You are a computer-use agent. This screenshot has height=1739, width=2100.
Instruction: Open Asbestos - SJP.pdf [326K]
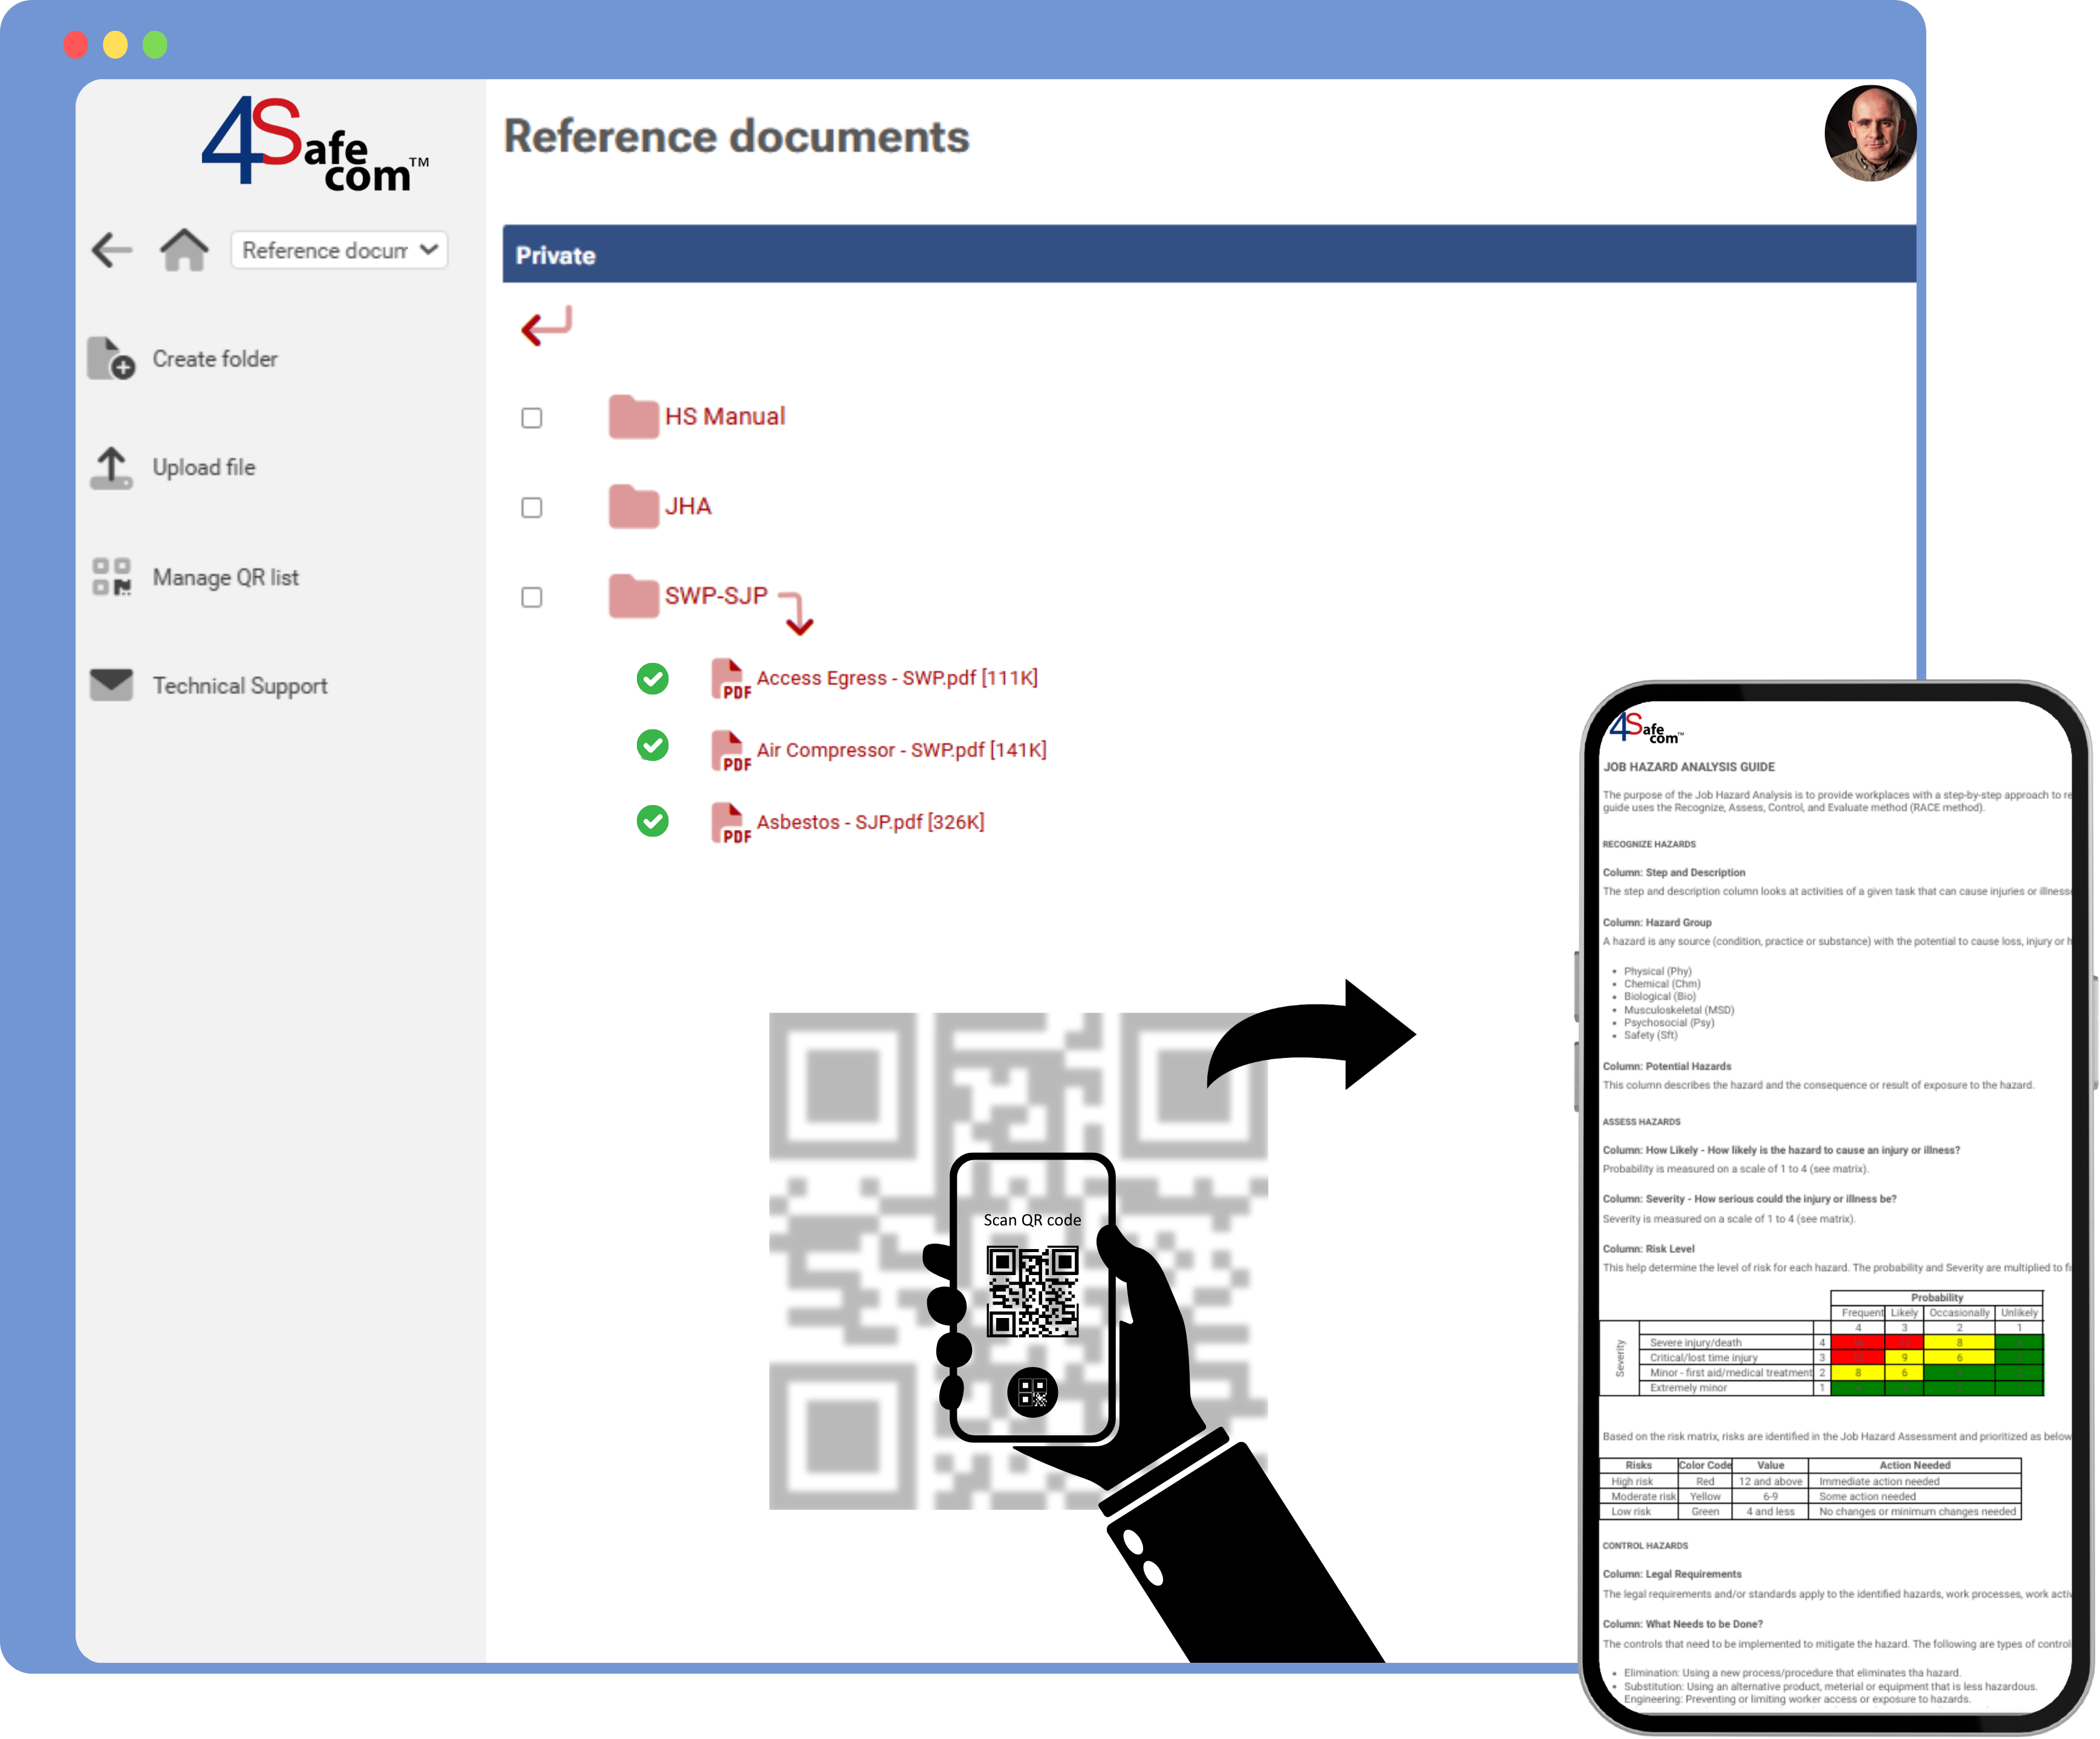pos(871,822)
